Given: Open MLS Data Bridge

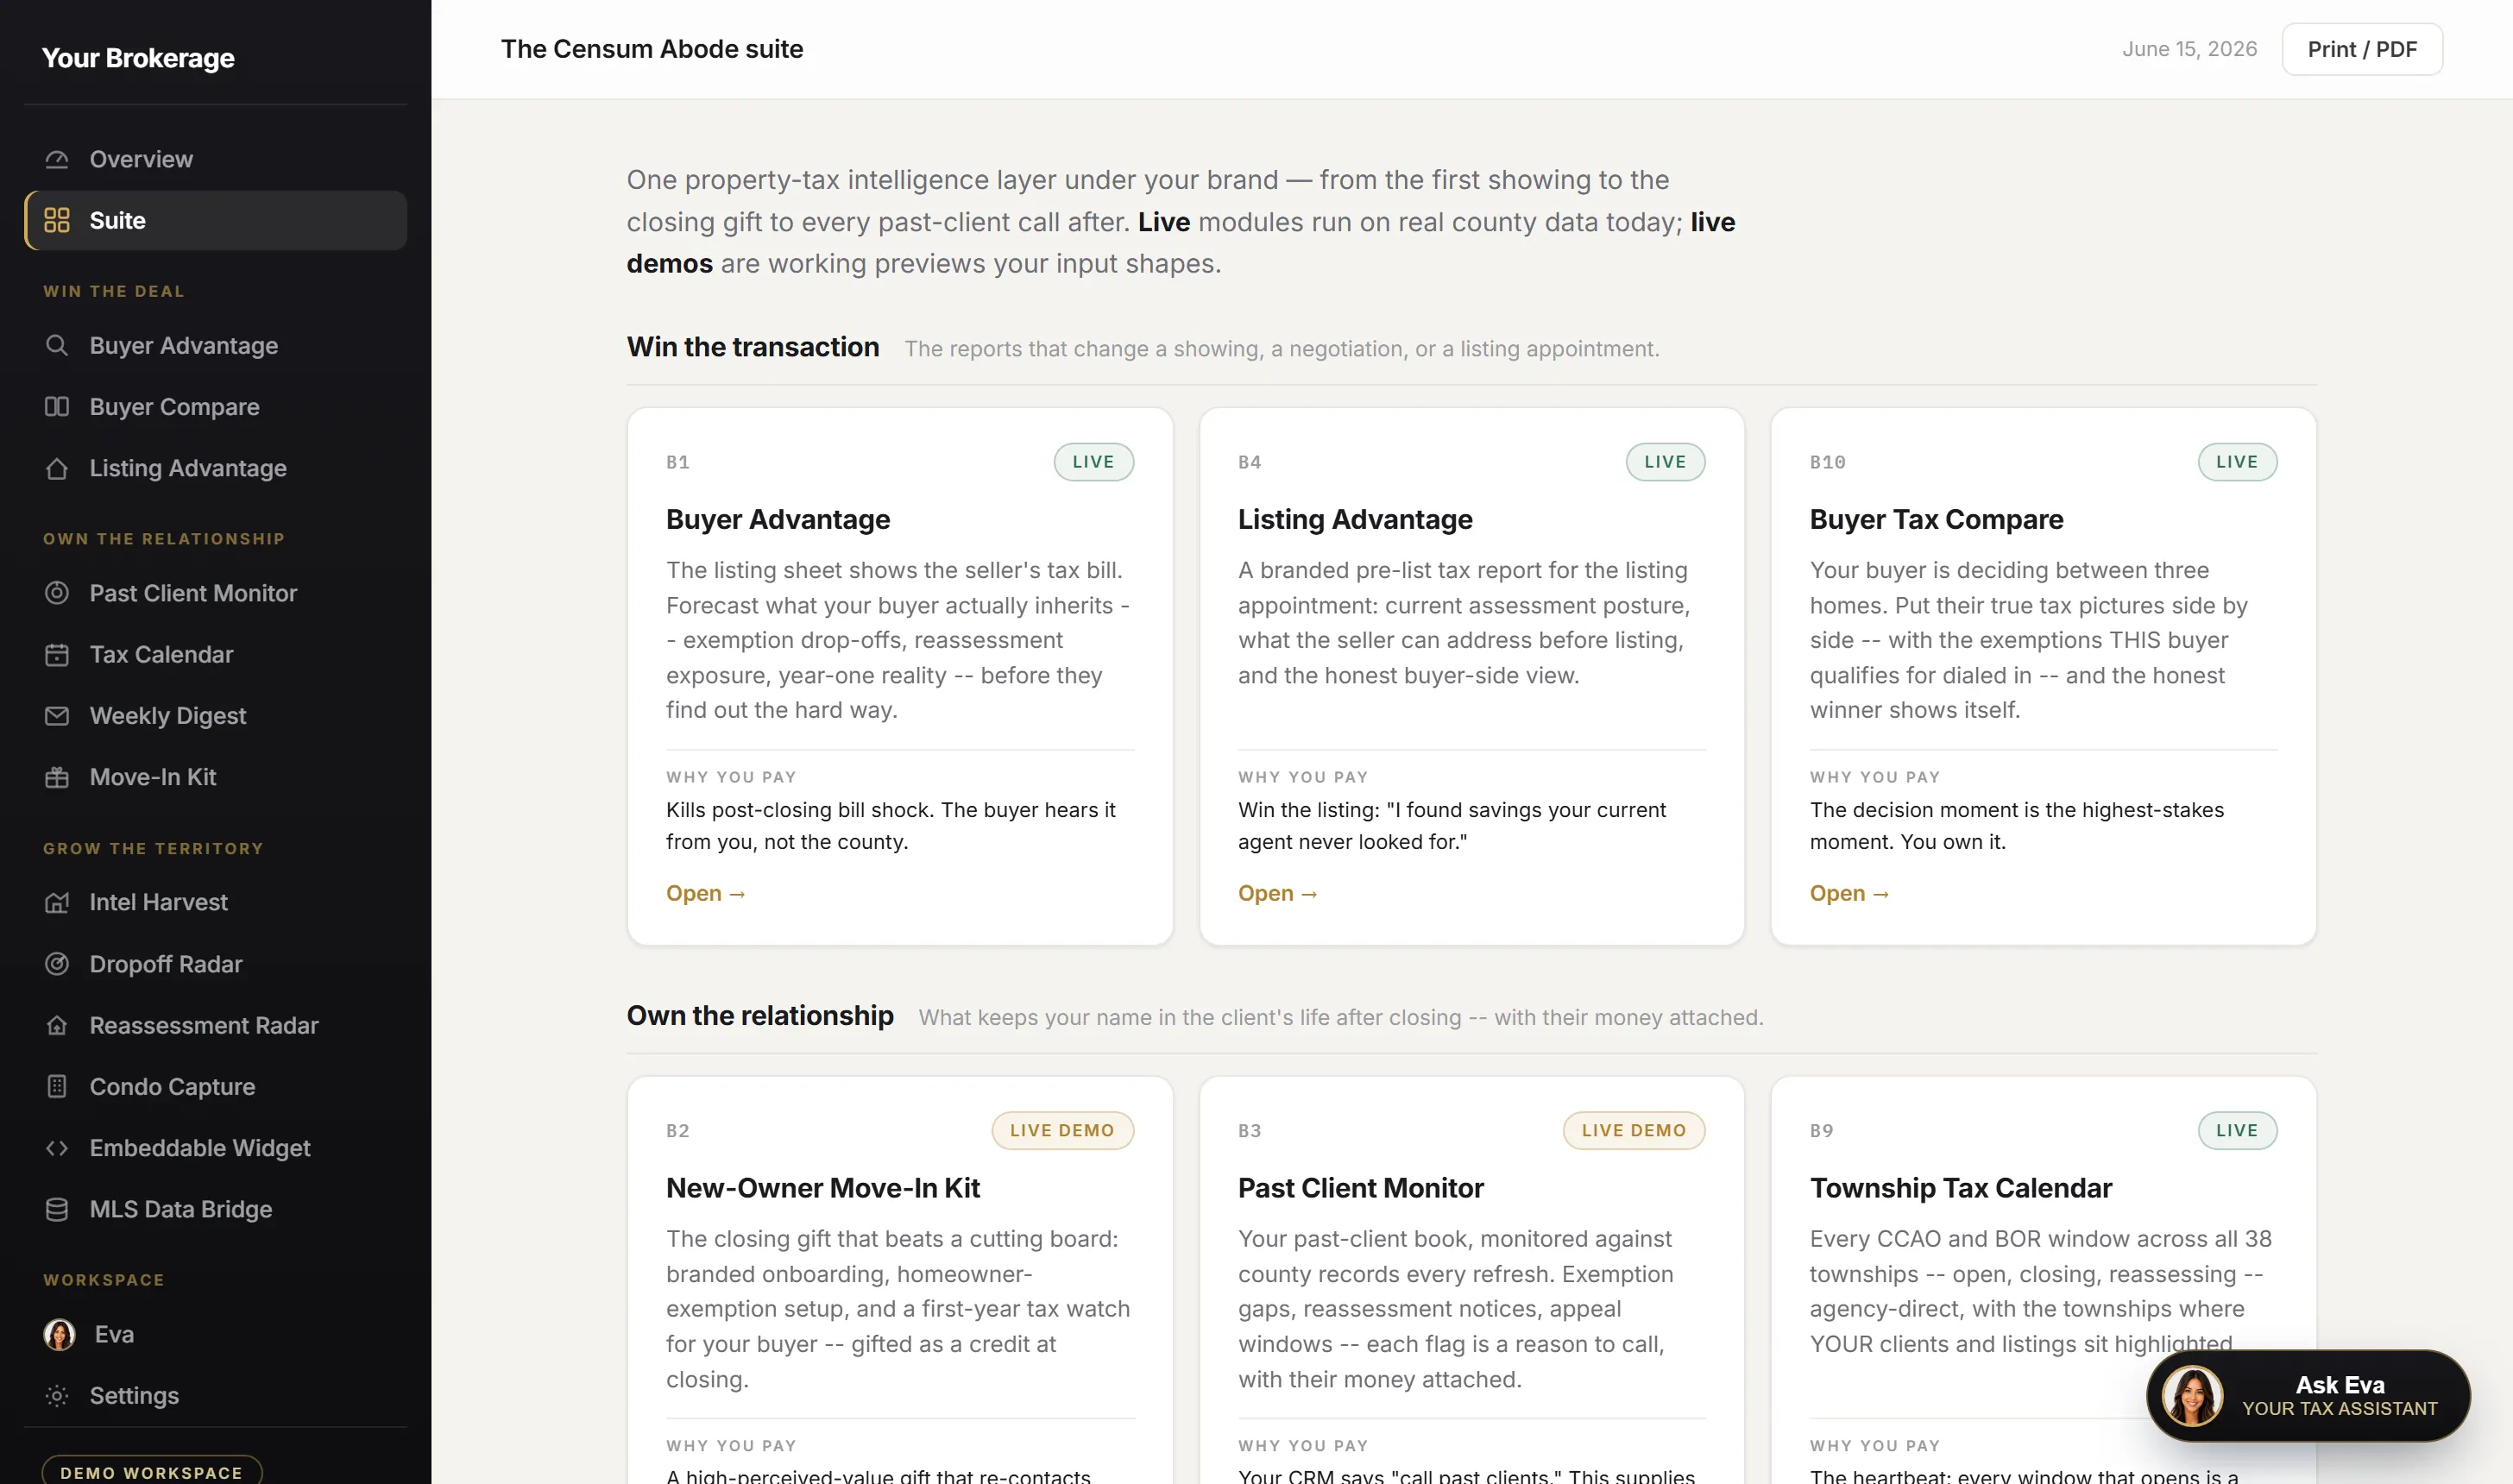Looking at the screenshot, I should [x=215, y=1209].
